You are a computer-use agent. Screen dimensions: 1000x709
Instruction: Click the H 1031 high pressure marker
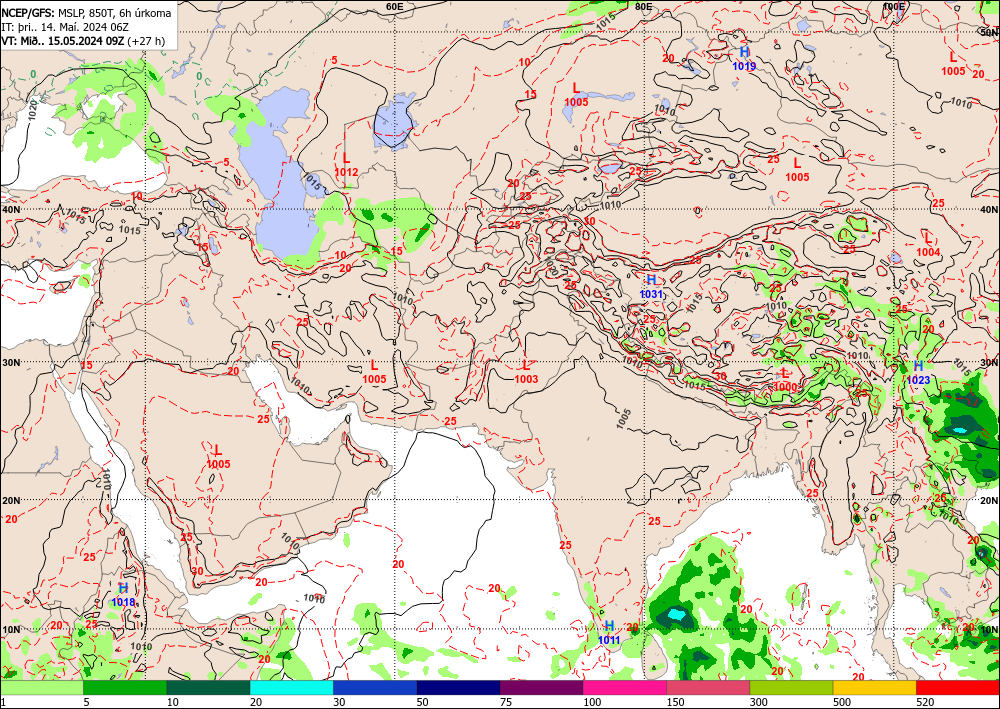[651, 287]
